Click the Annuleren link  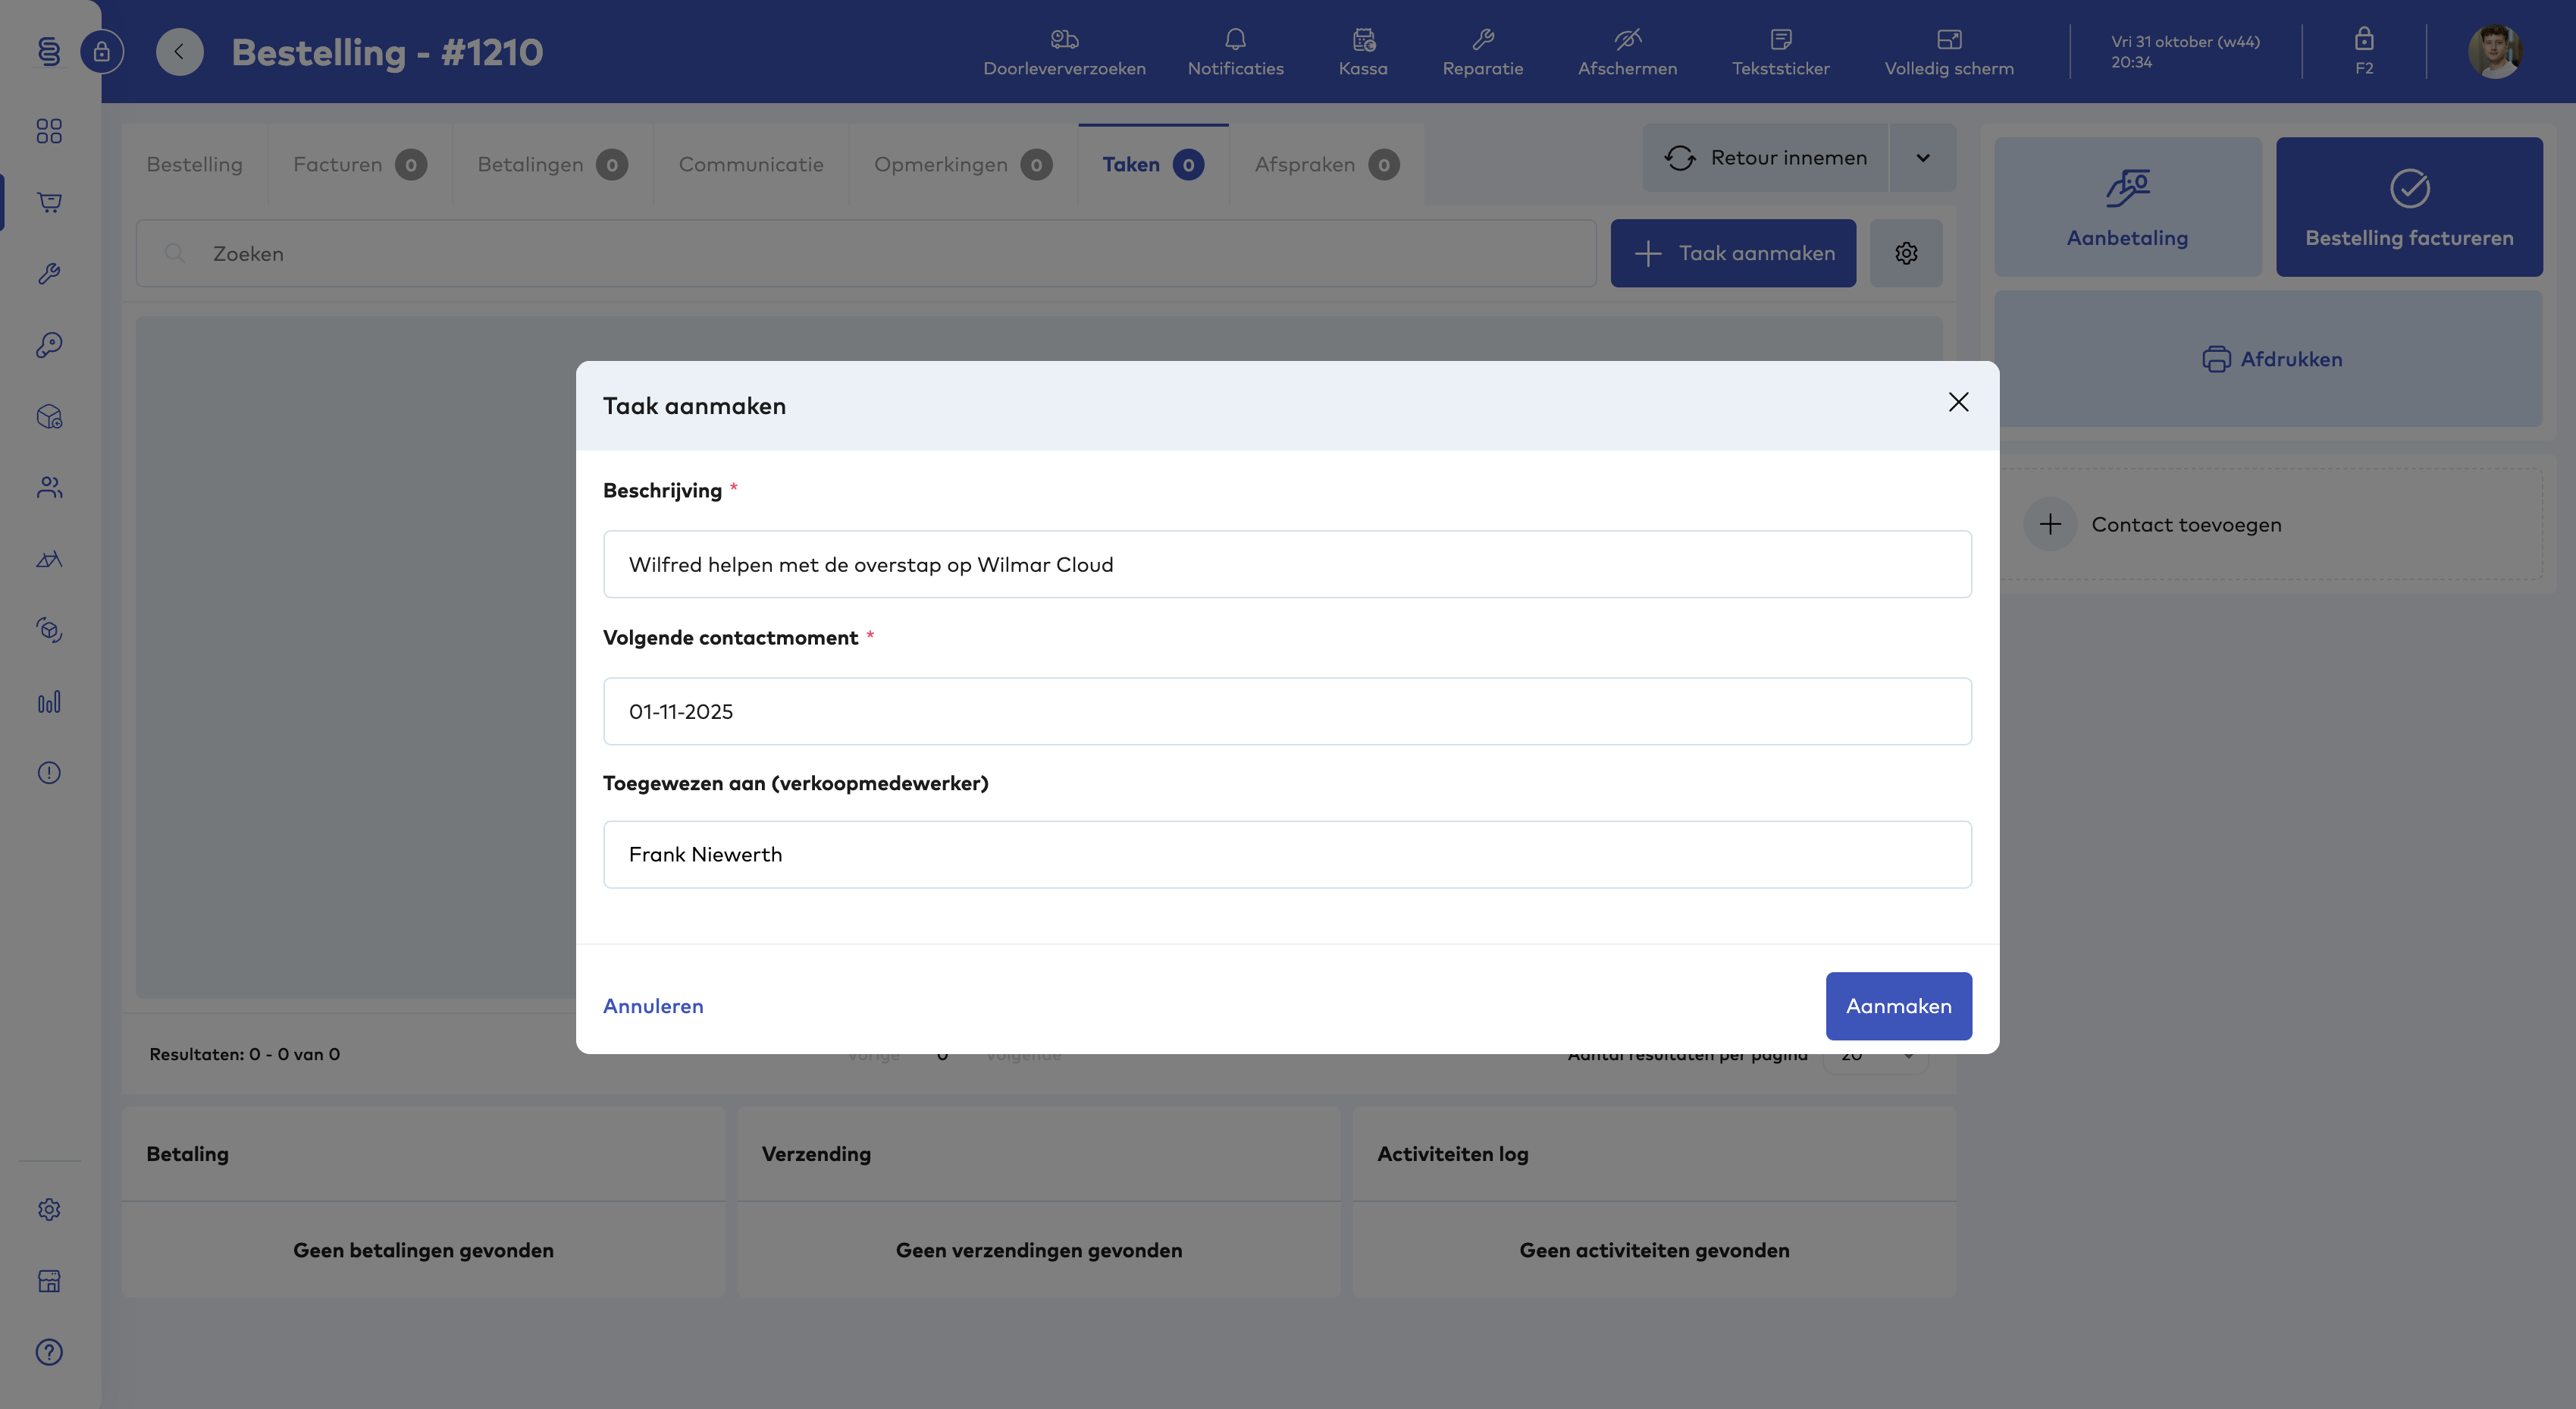pyautogui.click(x=653, y=1006)
